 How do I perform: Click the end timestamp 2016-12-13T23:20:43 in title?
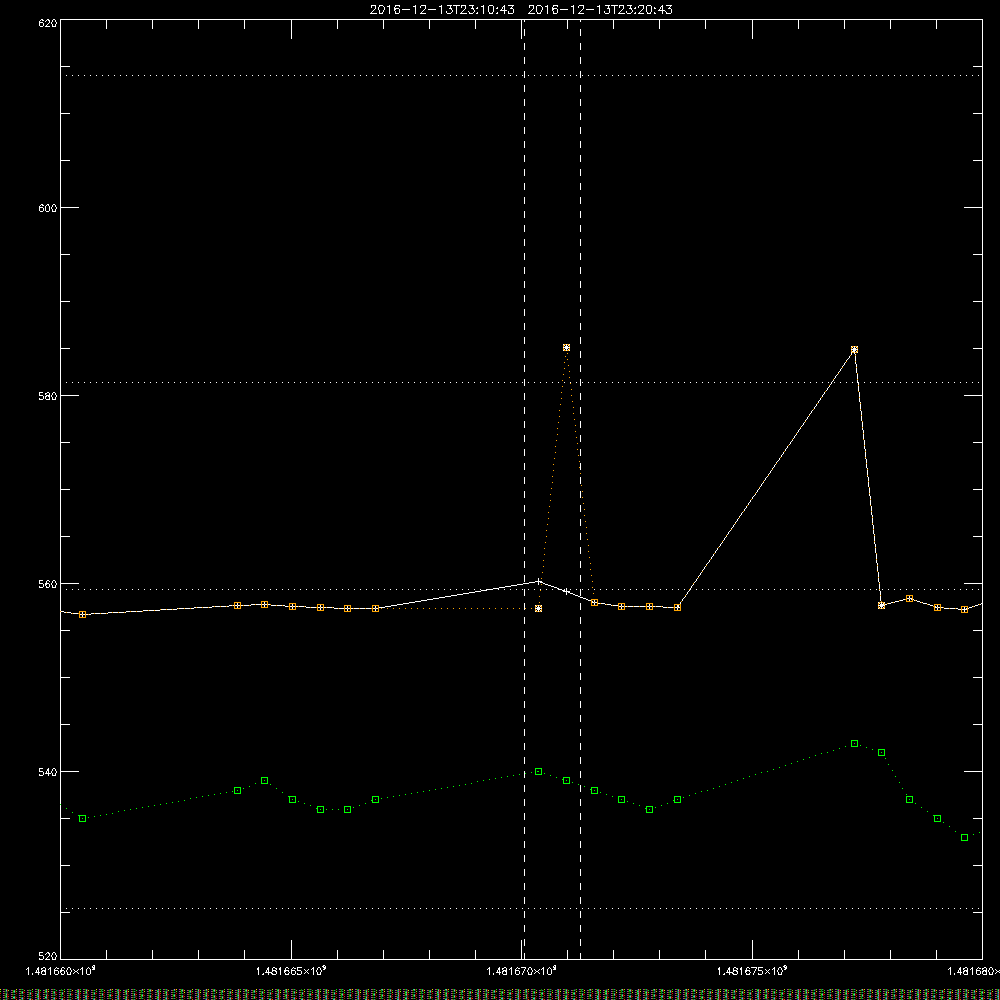pos(600,10)
